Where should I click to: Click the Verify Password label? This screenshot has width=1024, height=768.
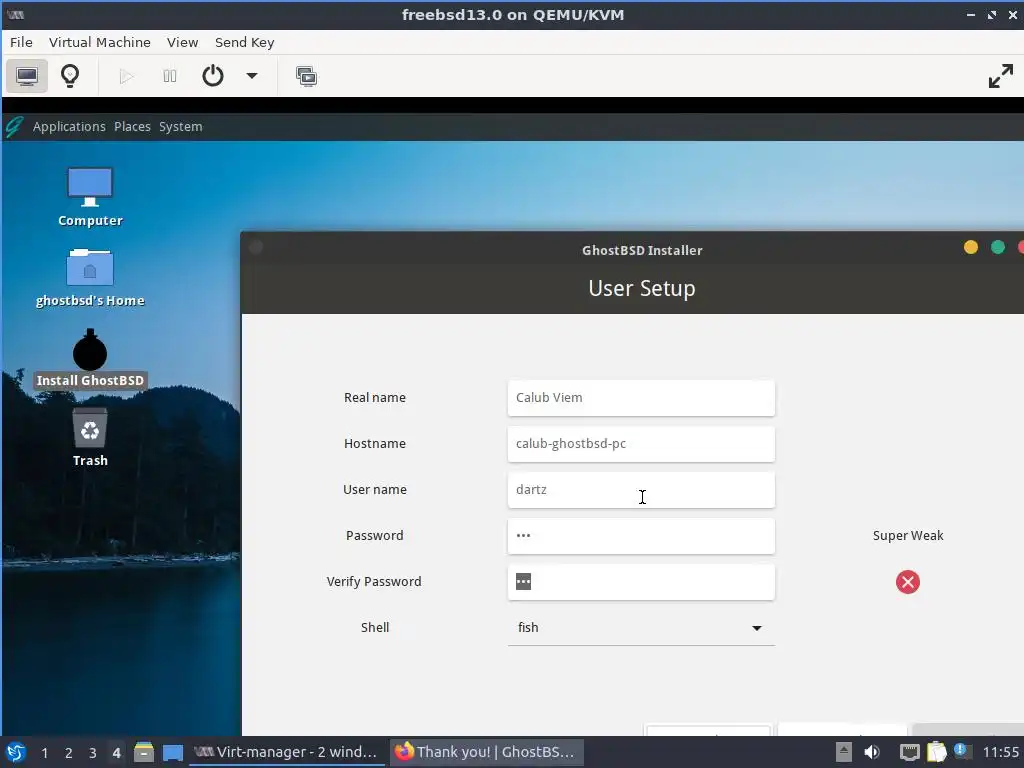pos(374,582)
